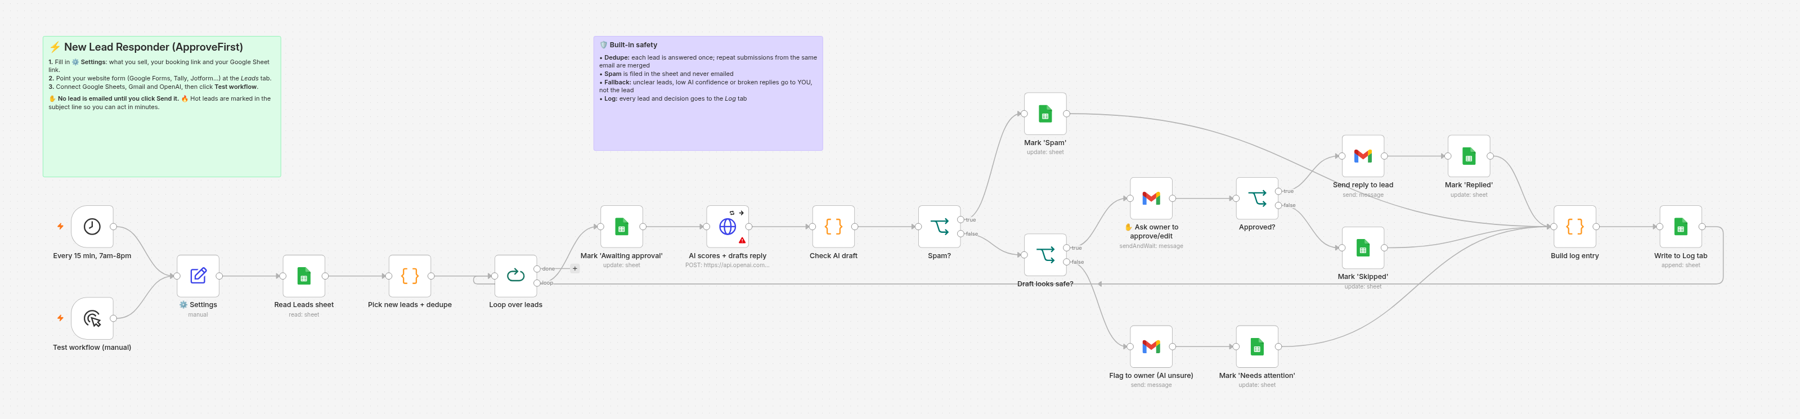Viewport: 1800px width, 419px height.
Task: Click the lightning bolt beside the manual trigger
Action: (60, 318)
